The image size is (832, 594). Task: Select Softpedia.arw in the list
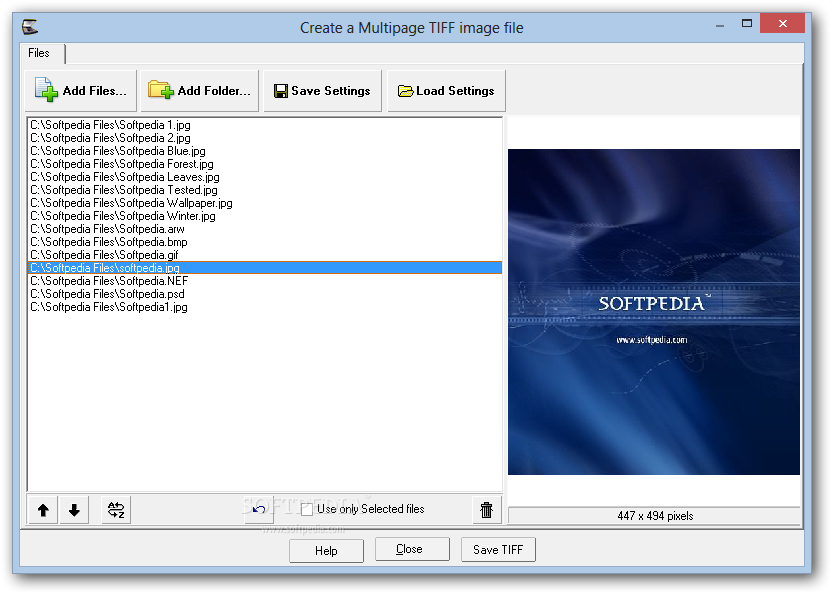click(264, 229)
